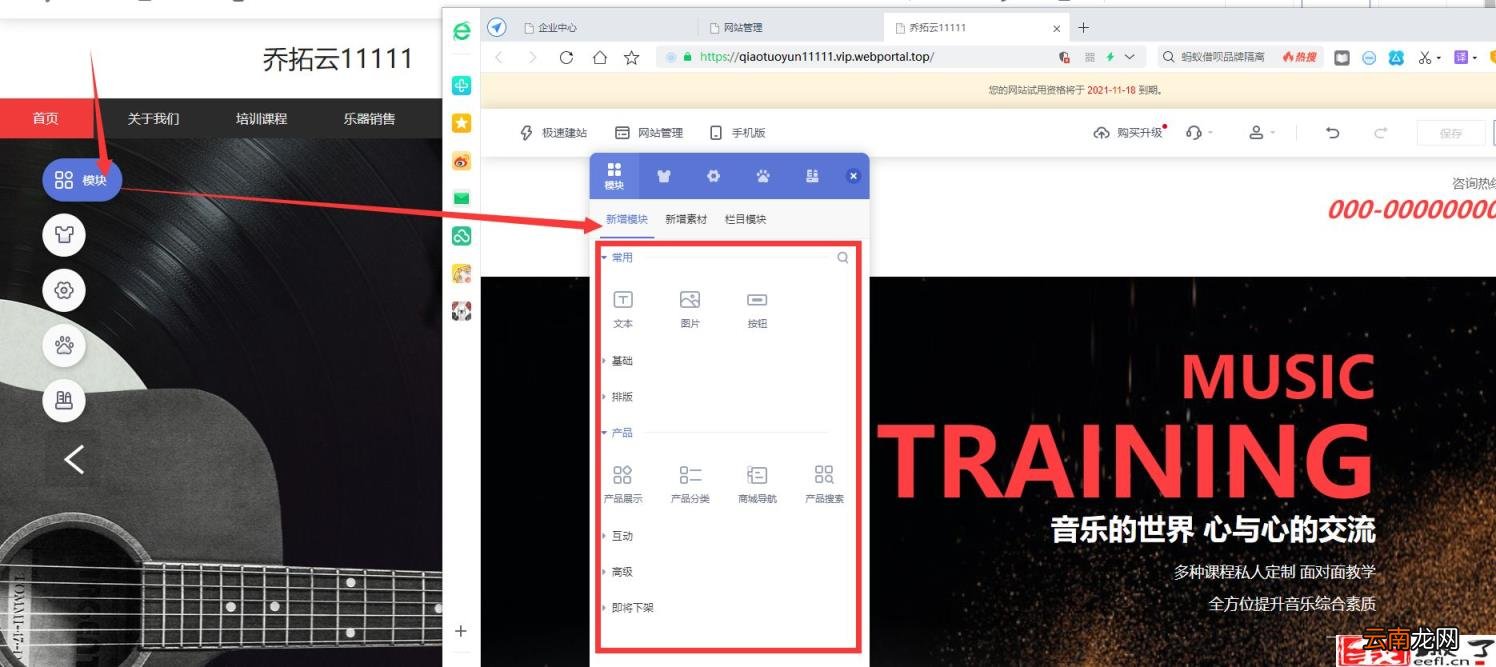Expand the 排版 module group
The height and width of the screenshot is (667, 1496).
(617, 397)
